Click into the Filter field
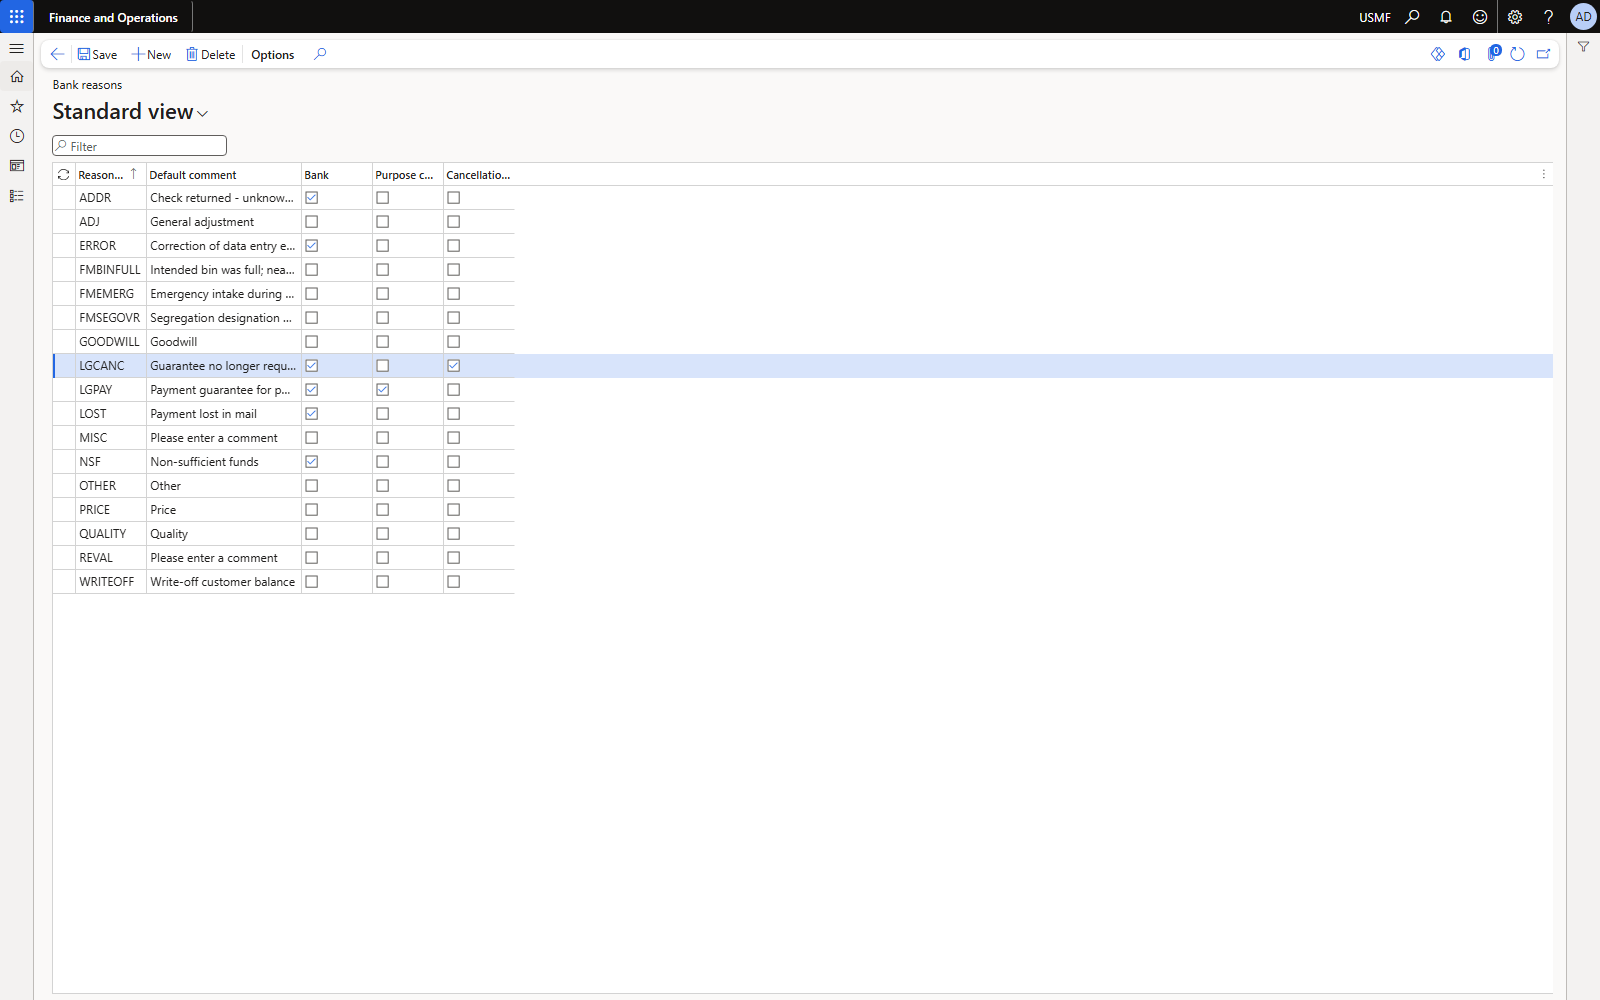The height and width of the screenshot is (1000, 1600). pyautogui.click(x=140, y=146)
